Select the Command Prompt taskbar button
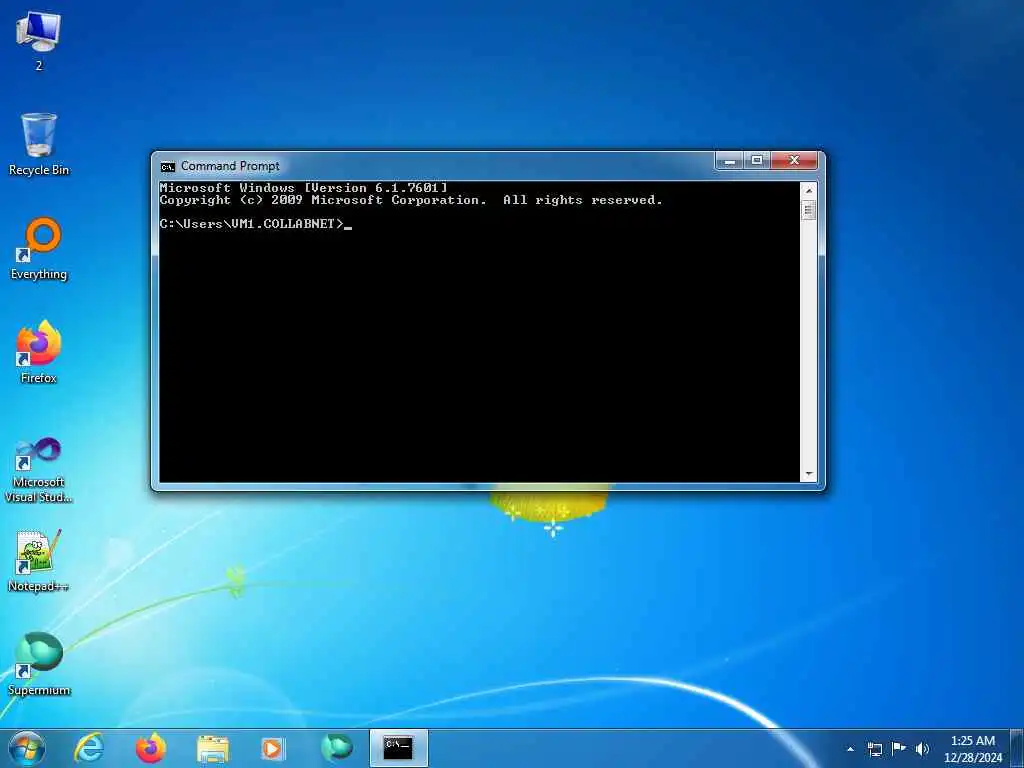The height and width of the screenshot is (768, 1024). coord(398,748)
